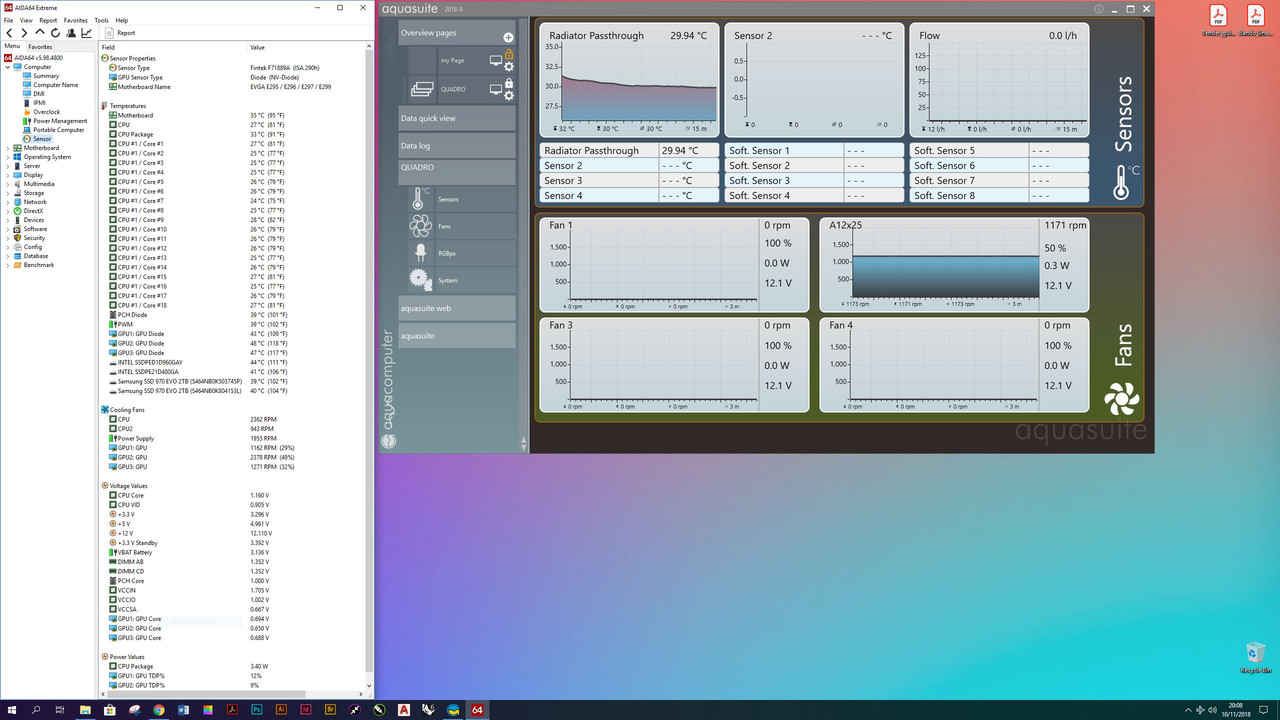Viewport: 1280px width, 720px height.
Task: Select the Sensor tree item
Action: coord(42,139)
